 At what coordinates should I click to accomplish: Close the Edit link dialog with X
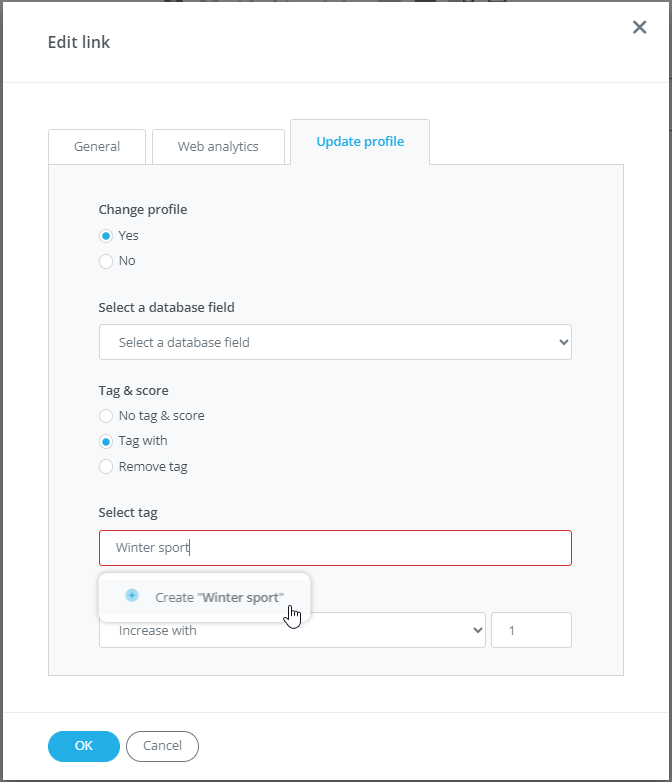640,27
